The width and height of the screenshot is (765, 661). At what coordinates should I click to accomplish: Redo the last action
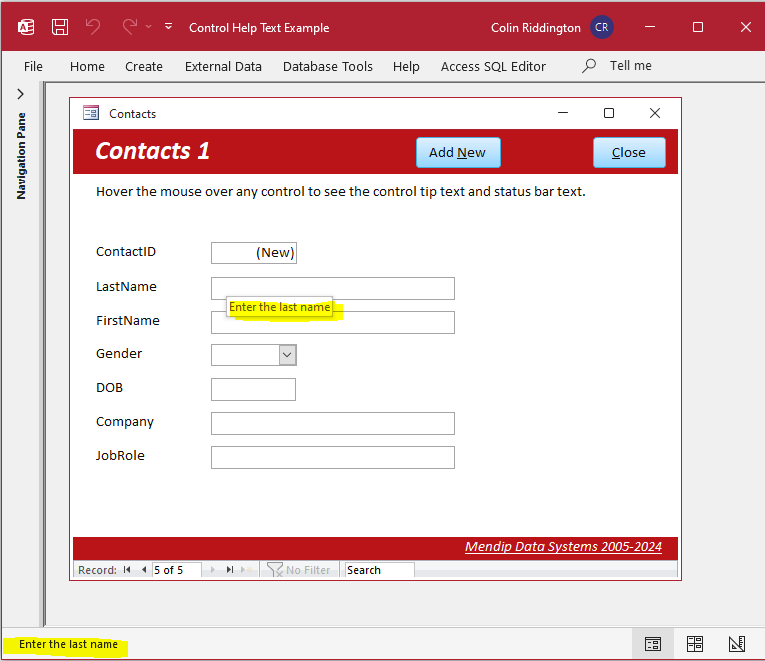[129, 27]
